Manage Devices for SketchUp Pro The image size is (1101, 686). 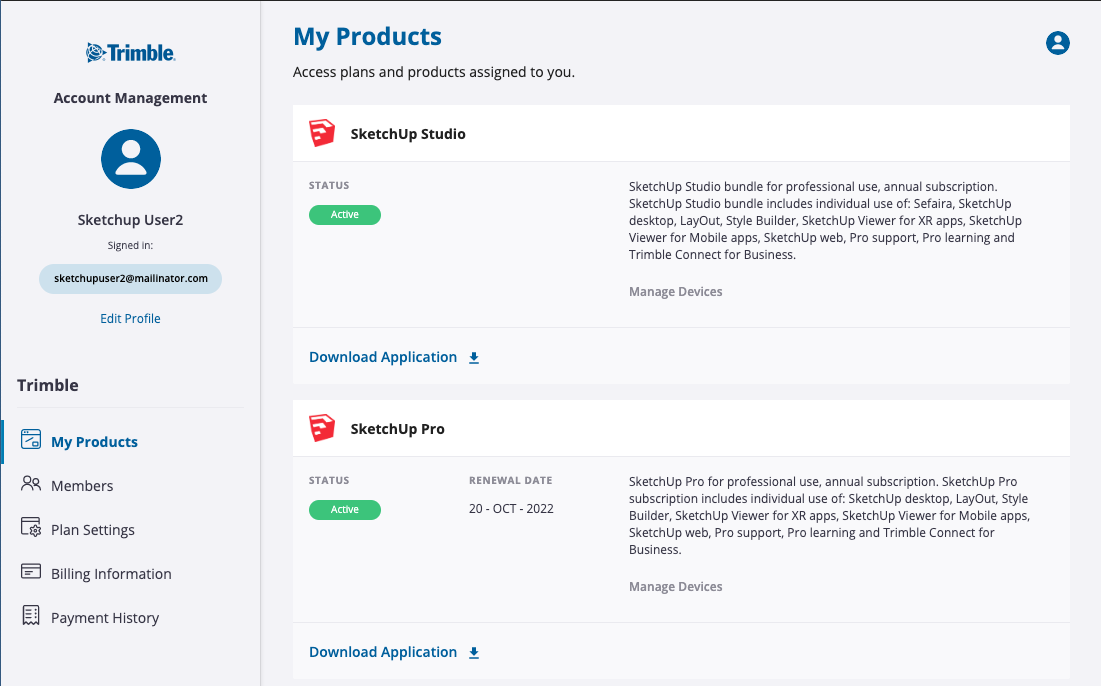pos(675,586)
